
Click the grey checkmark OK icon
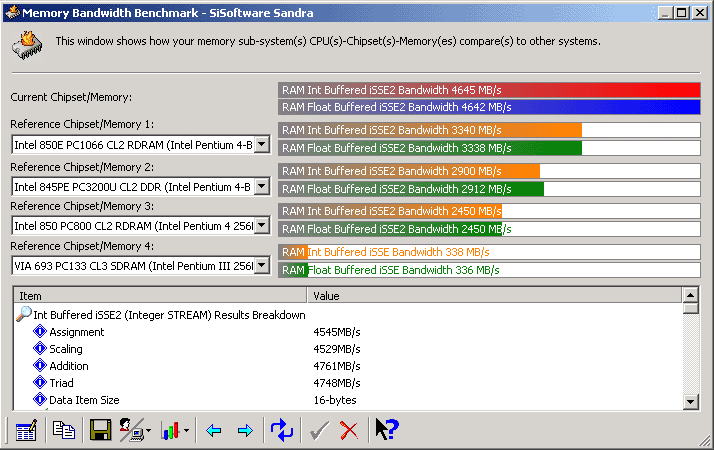click(319, 430)
